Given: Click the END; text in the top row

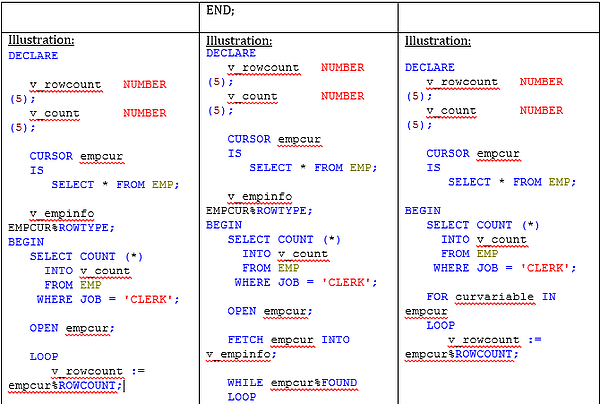Looking at the screenshot, I should (220, 11).
